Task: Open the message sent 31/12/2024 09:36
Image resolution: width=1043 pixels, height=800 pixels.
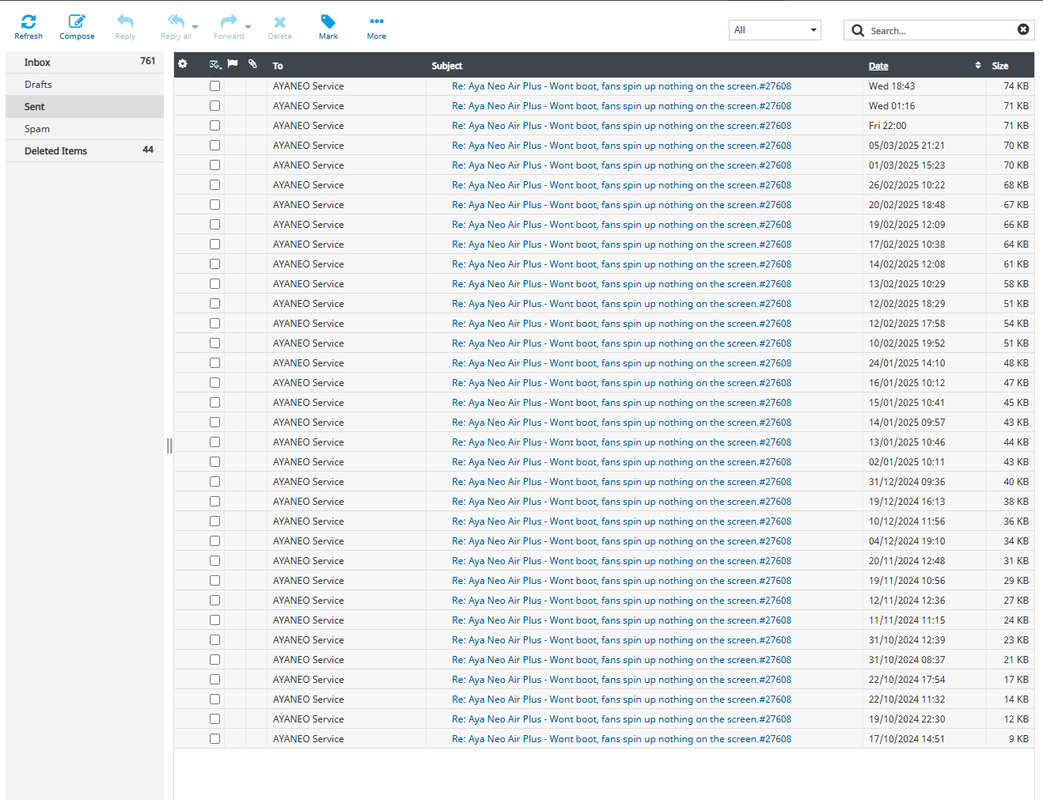Action: 621,481
